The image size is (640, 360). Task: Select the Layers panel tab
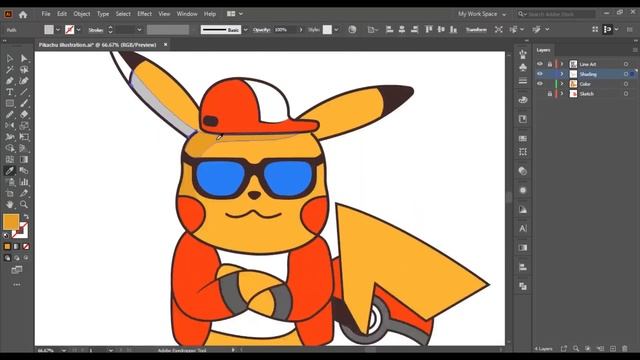pyautogui.click(x=543, y=50)
